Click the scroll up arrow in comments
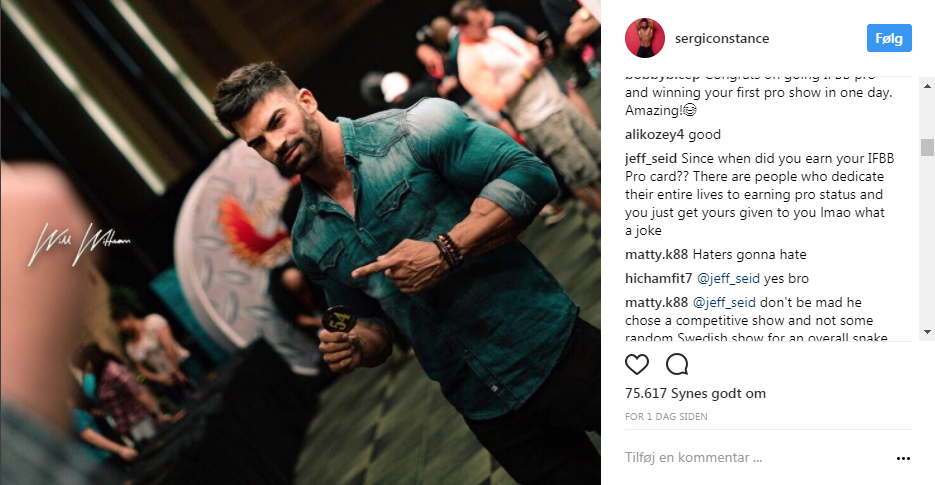935x485 pixels. coord(927,86)
